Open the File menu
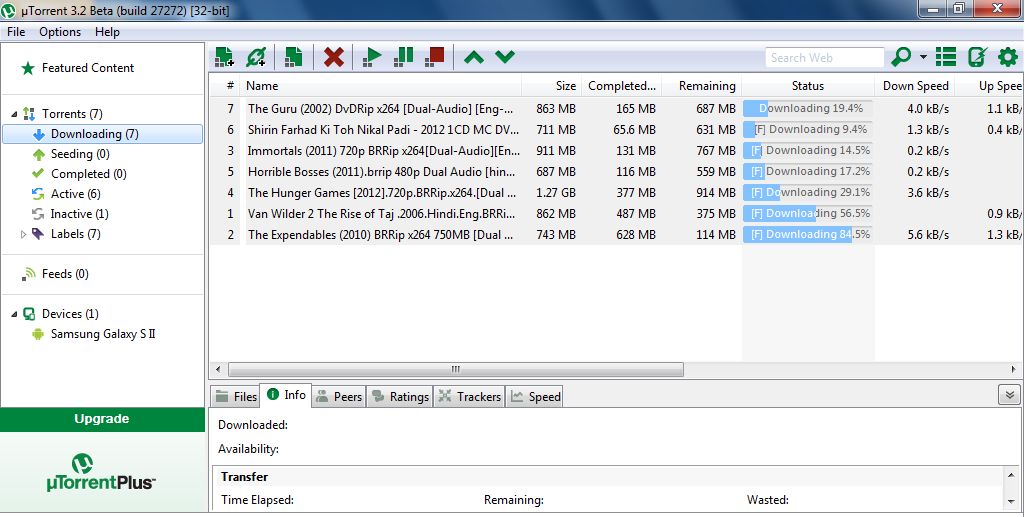1025x517 pixels. [16, 32]
